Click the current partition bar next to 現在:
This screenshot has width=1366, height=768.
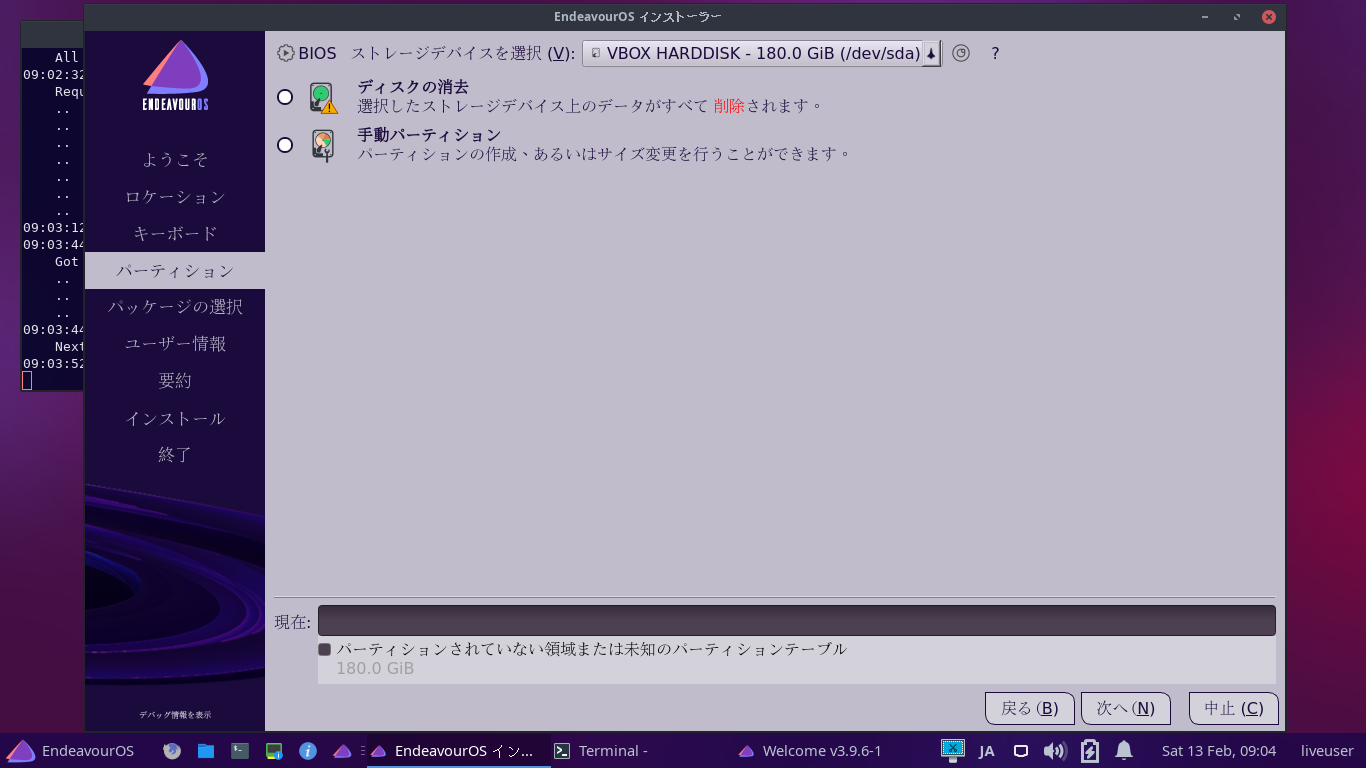(796, 620)
